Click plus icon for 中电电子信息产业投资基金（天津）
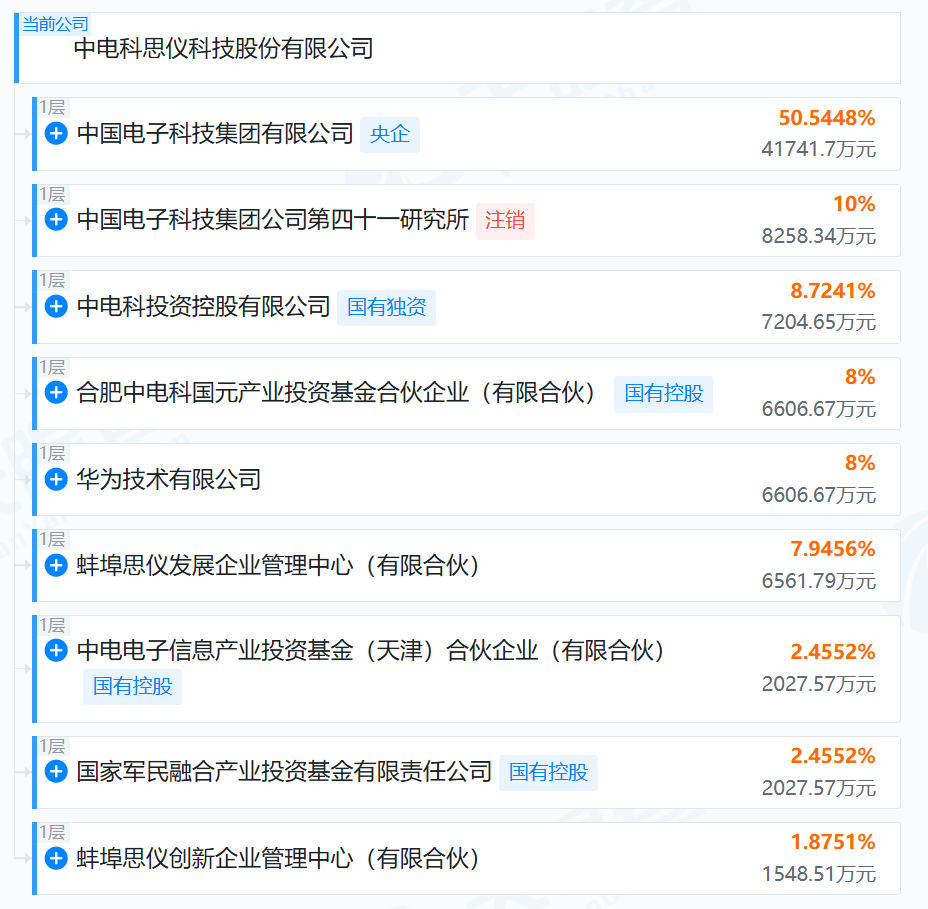The image size is (928, 909). click(x=56, y=650)
